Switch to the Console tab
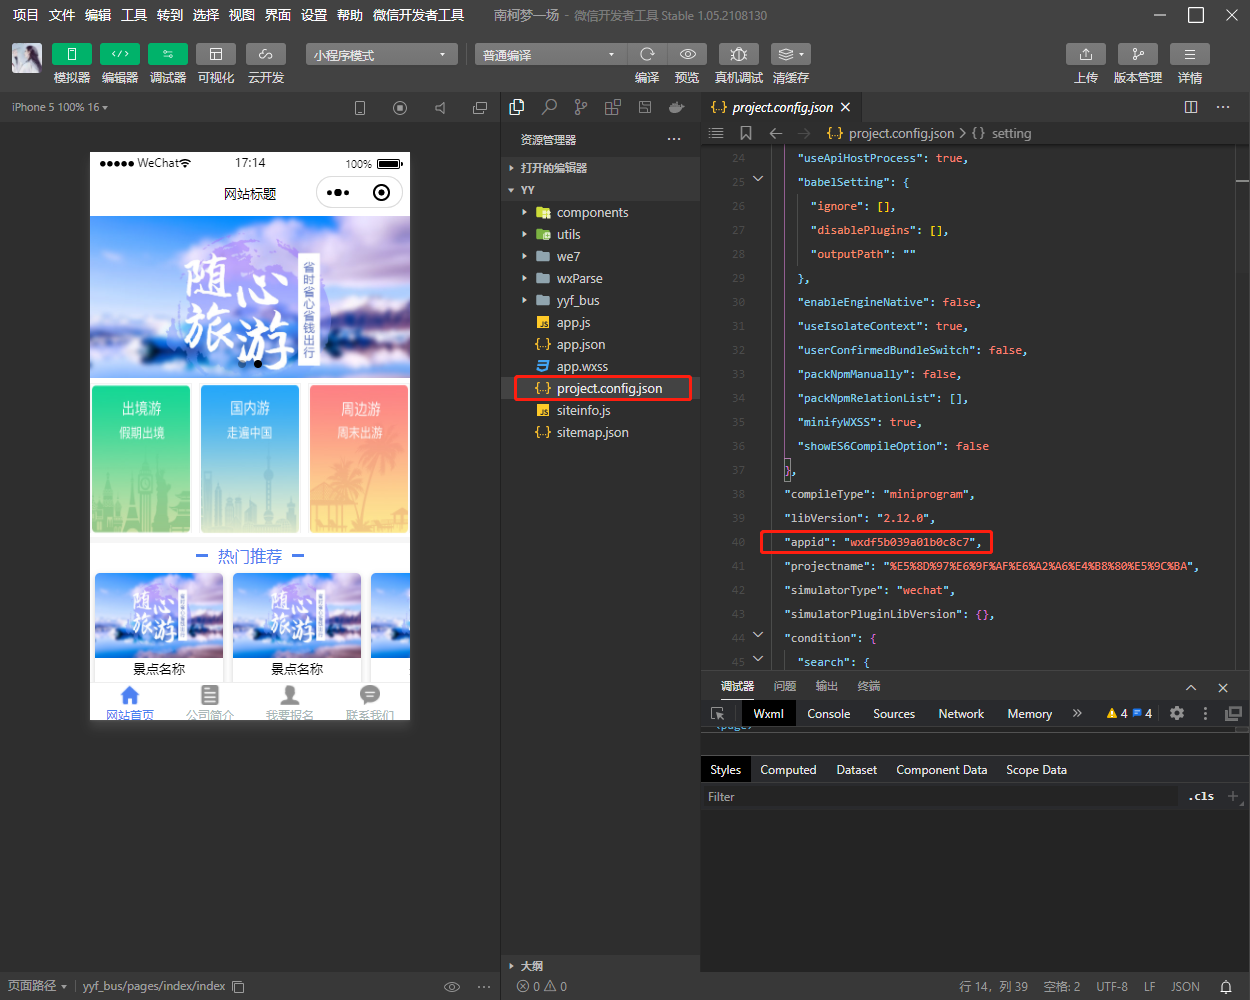The height and width of the screenshot is (1000, 1250). coord(828,714)
